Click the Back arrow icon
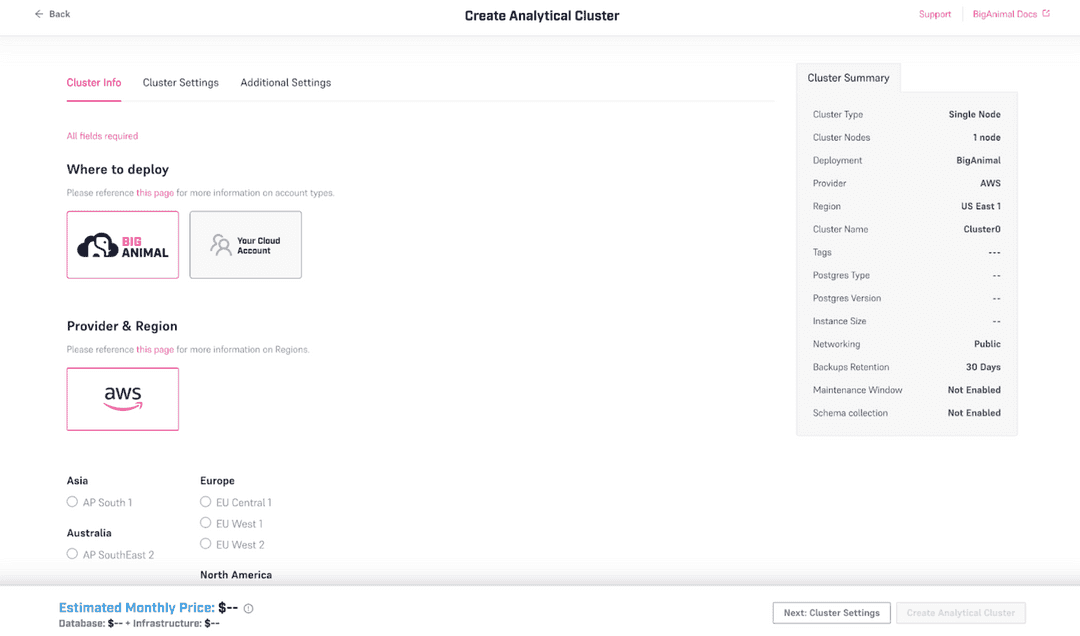This screenshot has width=1080, height=636. point(39,14)
